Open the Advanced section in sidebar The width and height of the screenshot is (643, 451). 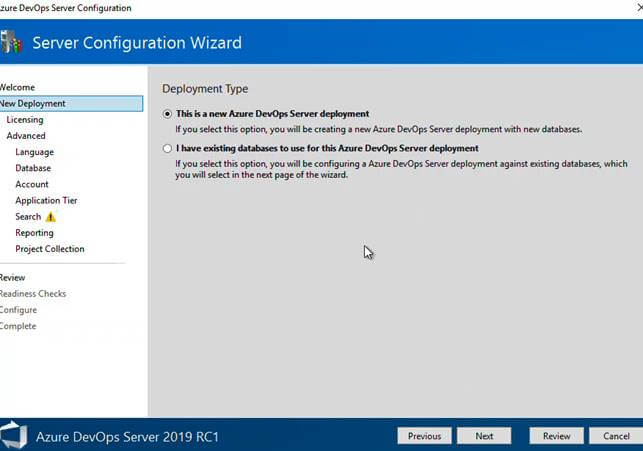[x=26, y=136]
